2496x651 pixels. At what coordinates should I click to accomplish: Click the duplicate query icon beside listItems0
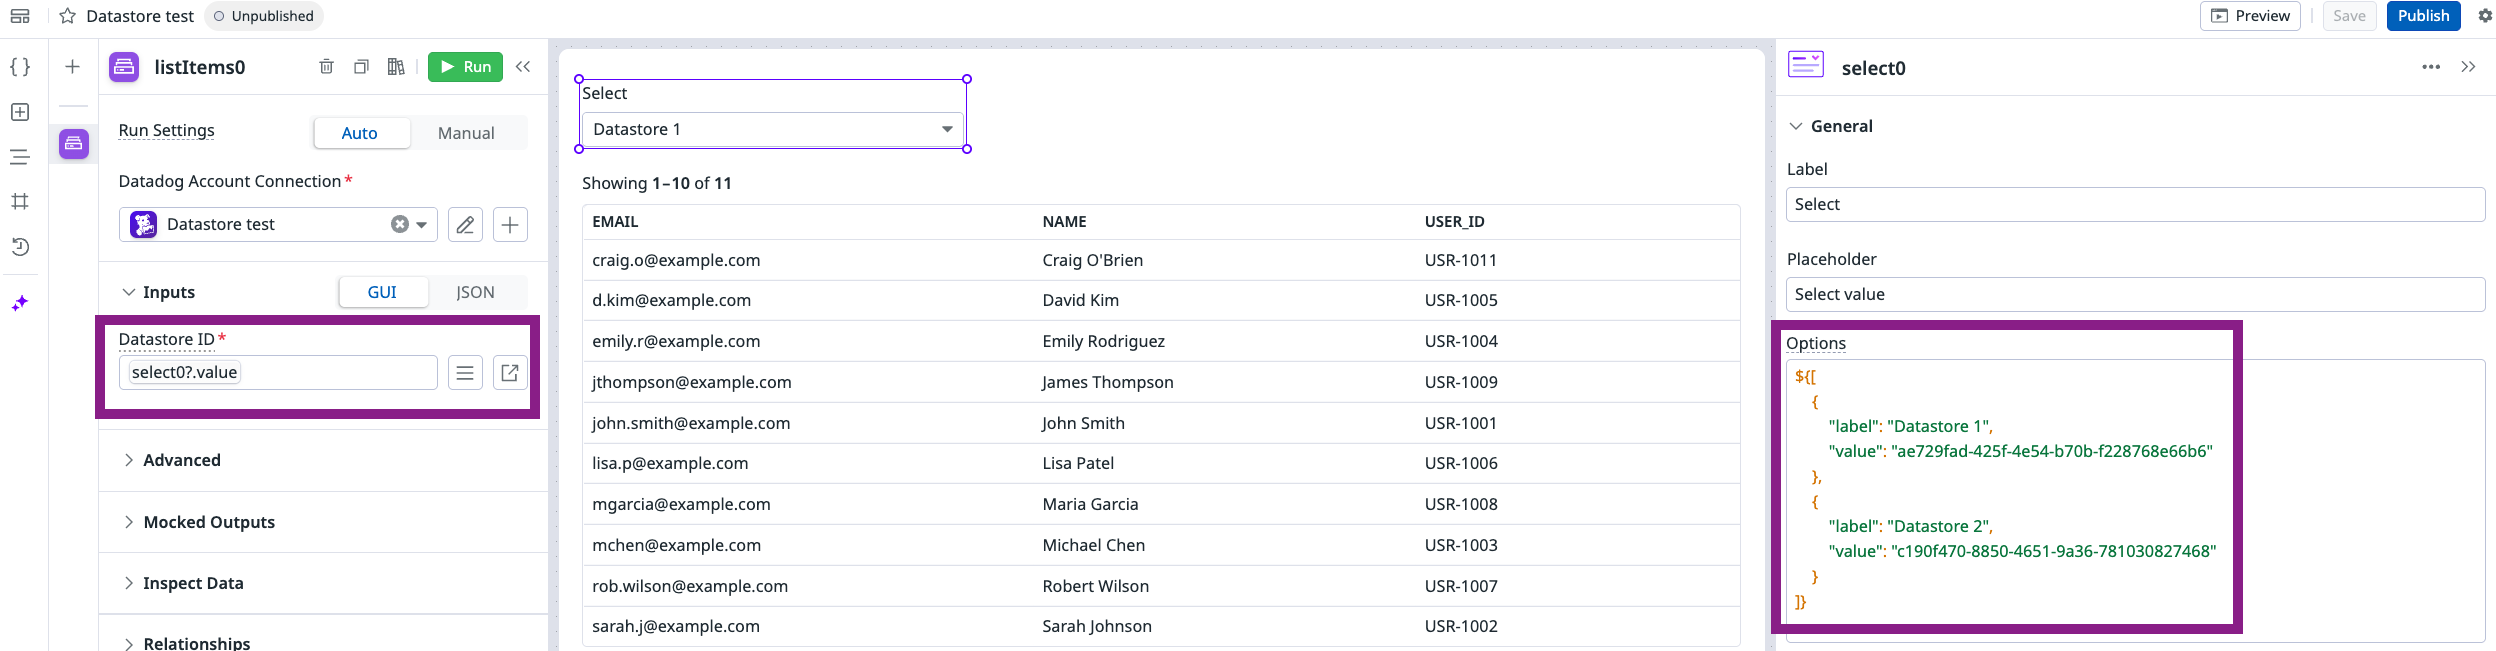pos(361,67)
